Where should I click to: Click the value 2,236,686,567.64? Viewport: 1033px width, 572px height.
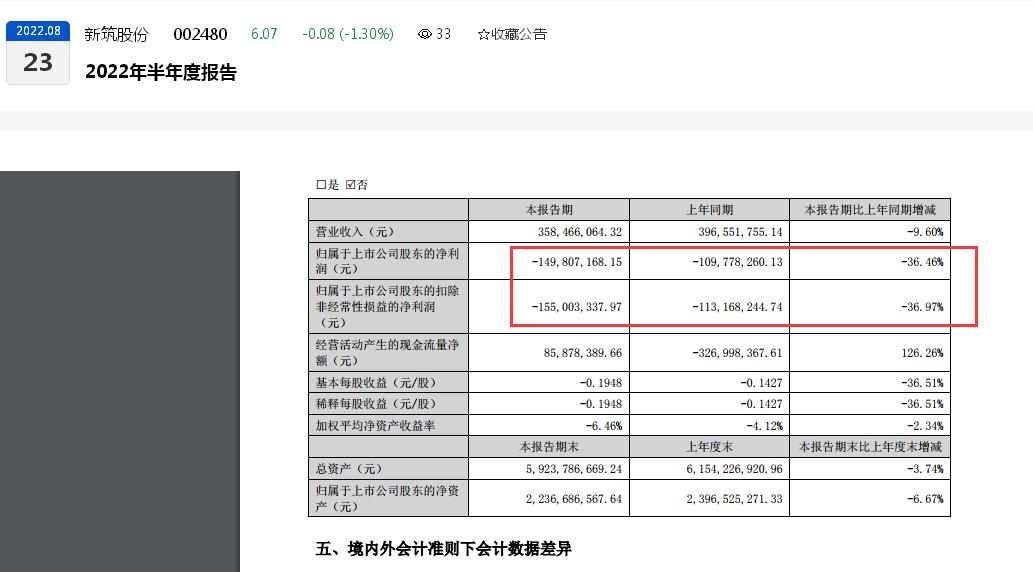[574, 499]
